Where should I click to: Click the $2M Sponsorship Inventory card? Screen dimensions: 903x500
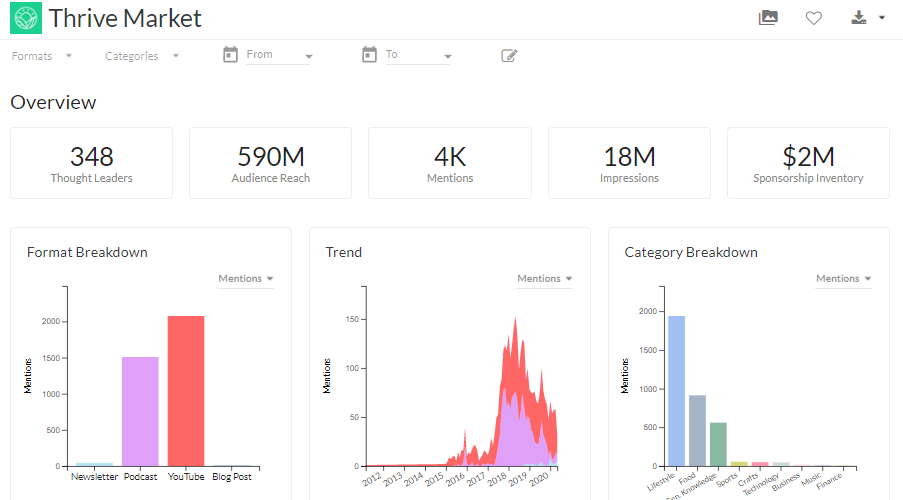pos(809,163)
